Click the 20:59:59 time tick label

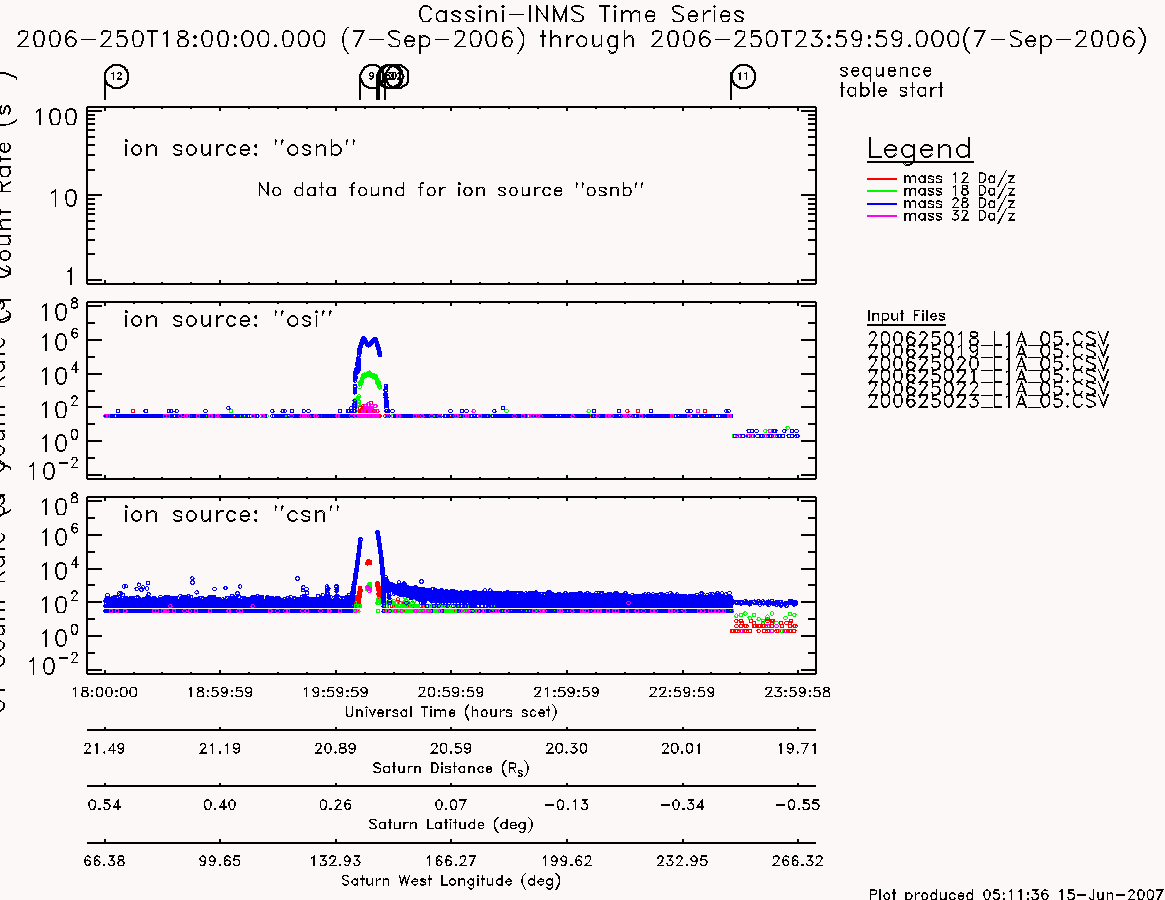[x=450, y=692]
